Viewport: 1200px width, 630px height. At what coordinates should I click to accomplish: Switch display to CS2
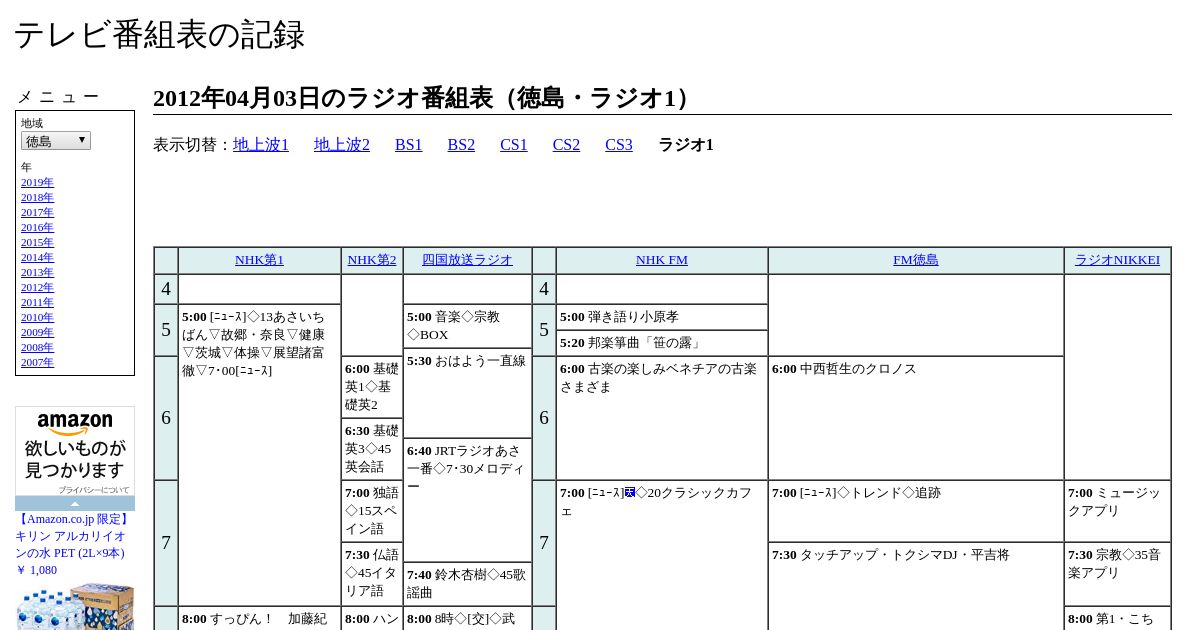click(x=566, y=145)
